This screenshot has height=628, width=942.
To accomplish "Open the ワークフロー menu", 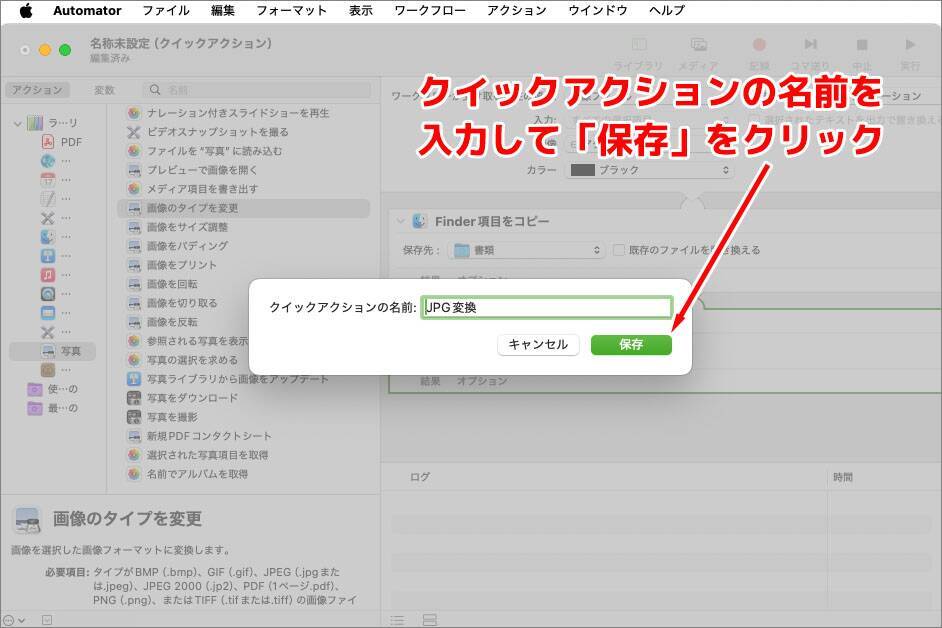I will [x=430, y=10].
